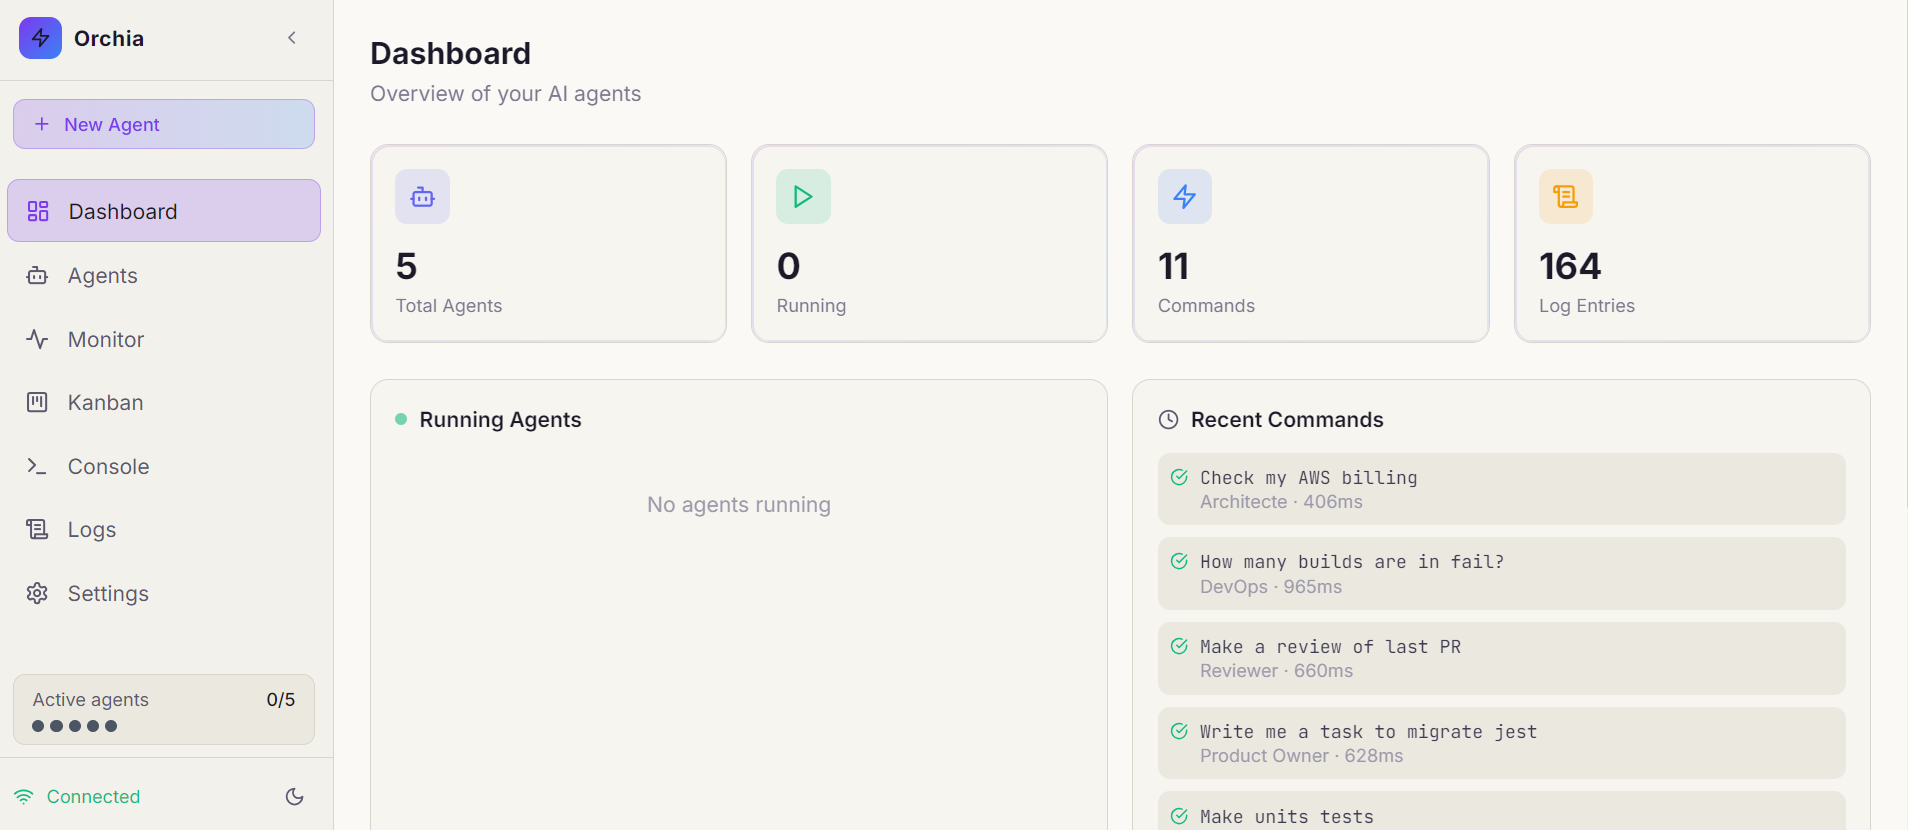Click the robot icon on Total Agents card
Screen dimensions: 1908x830
422,197
